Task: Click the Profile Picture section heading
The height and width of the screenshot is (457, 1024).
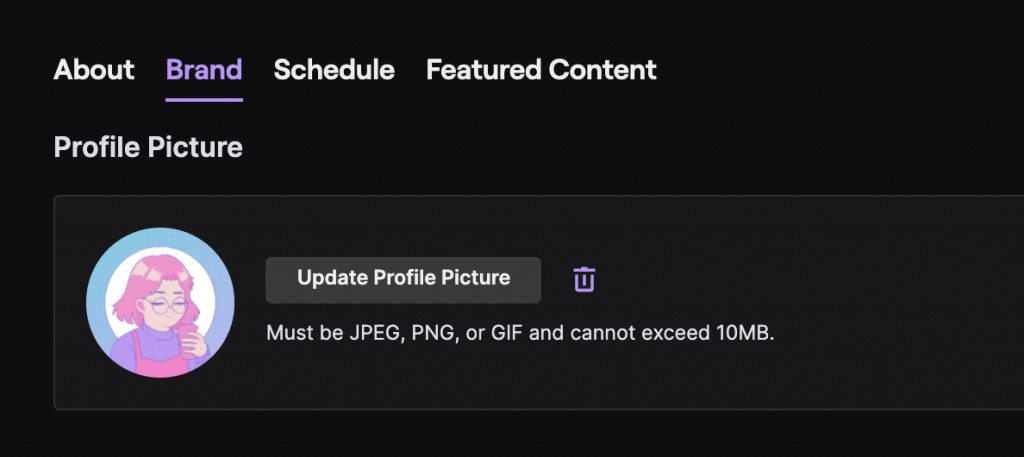Action: [x=148, y=148]
